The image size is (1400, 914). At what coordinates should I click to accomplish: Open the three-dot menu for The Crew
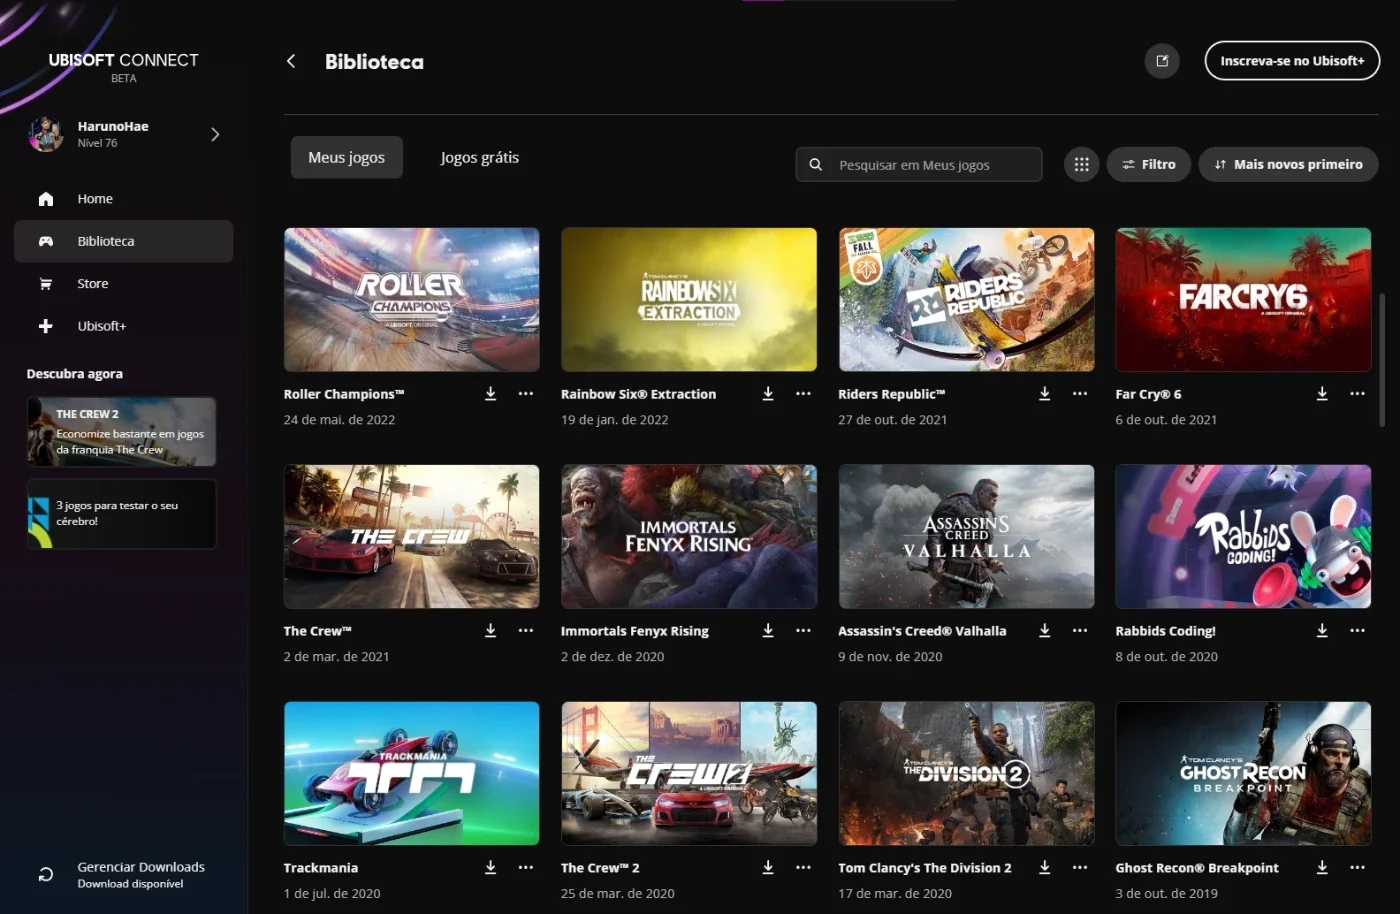(x=526, y=631)
